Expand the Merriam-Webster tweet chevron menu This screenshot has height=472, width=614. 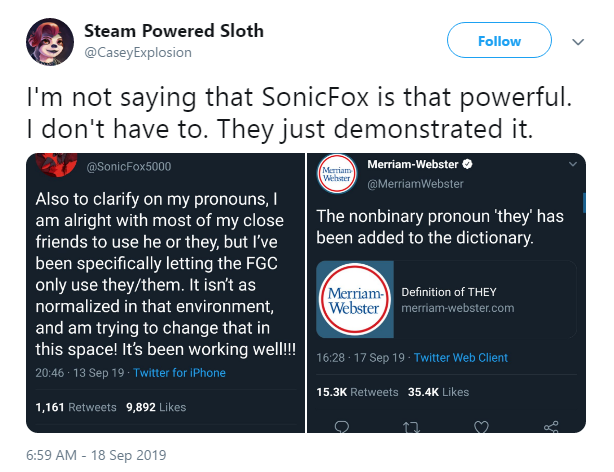click(x=572, y=164)
